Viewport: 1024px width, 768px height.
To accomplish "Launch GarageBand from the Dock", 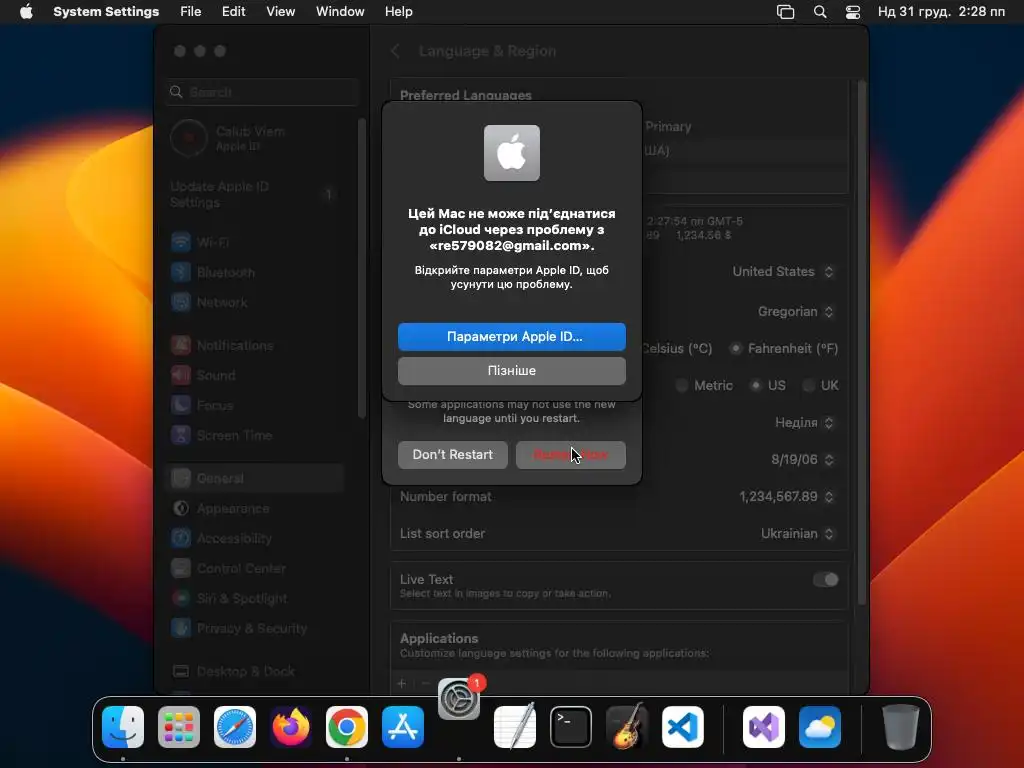I will tap(627, 727).
